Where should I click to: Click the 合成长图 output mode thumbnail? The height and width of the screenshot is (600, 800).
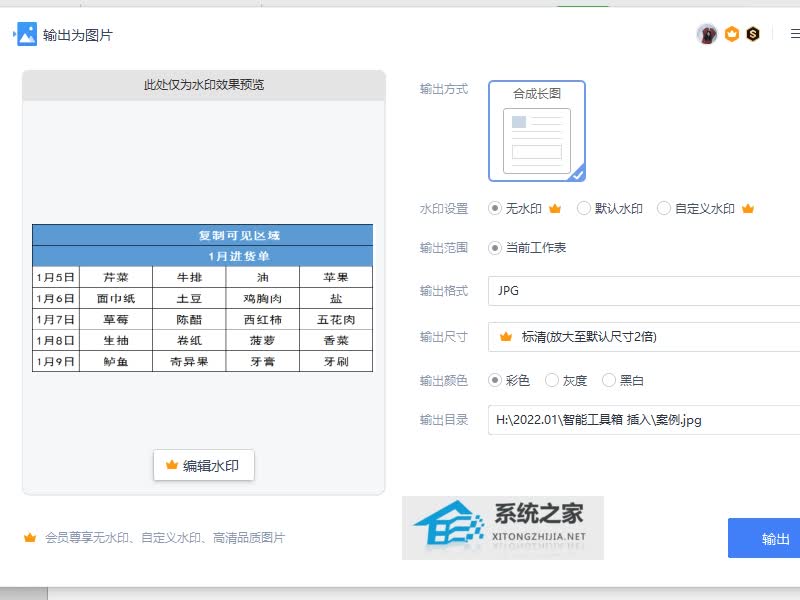click(x=536, y=130)
